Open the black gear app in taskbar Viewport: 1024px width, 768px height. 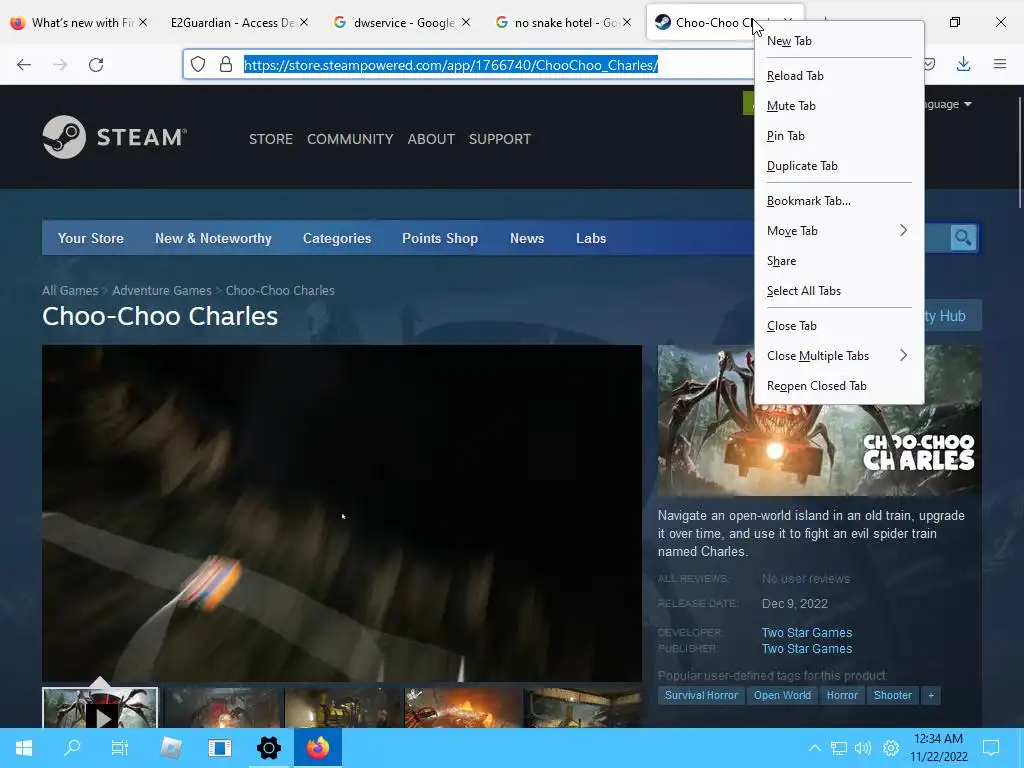268,748
